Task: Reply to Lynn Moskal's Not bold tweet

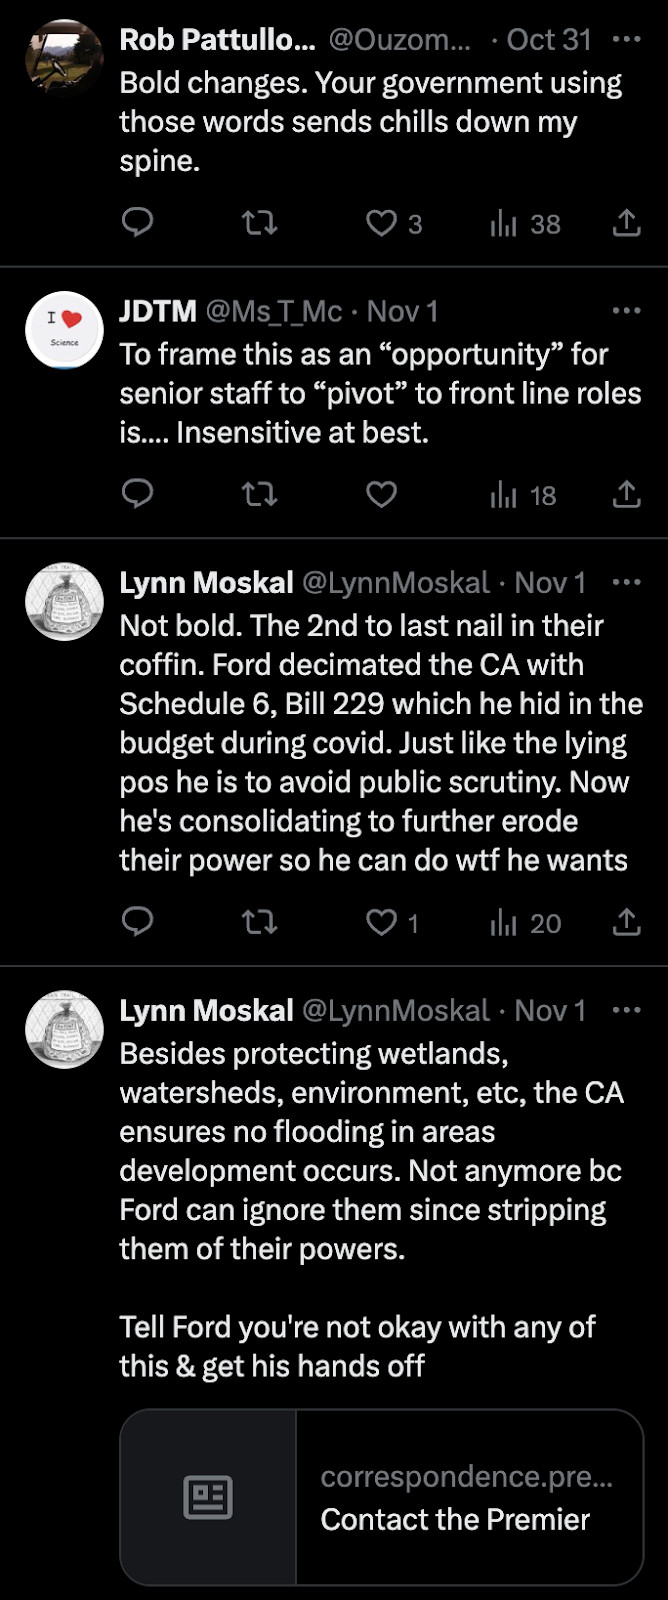Action: click(x=137, y=921)
